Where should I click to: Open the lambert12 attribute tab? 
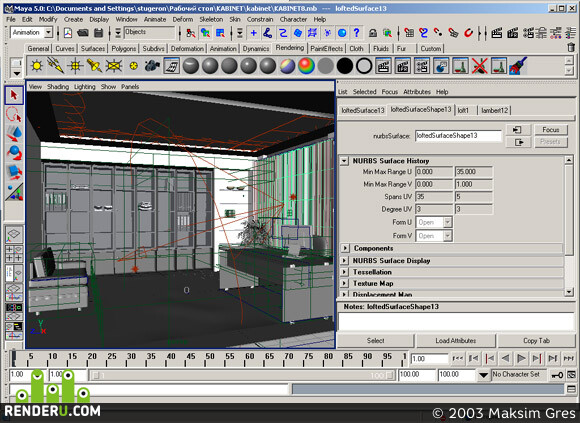(494, 110)
